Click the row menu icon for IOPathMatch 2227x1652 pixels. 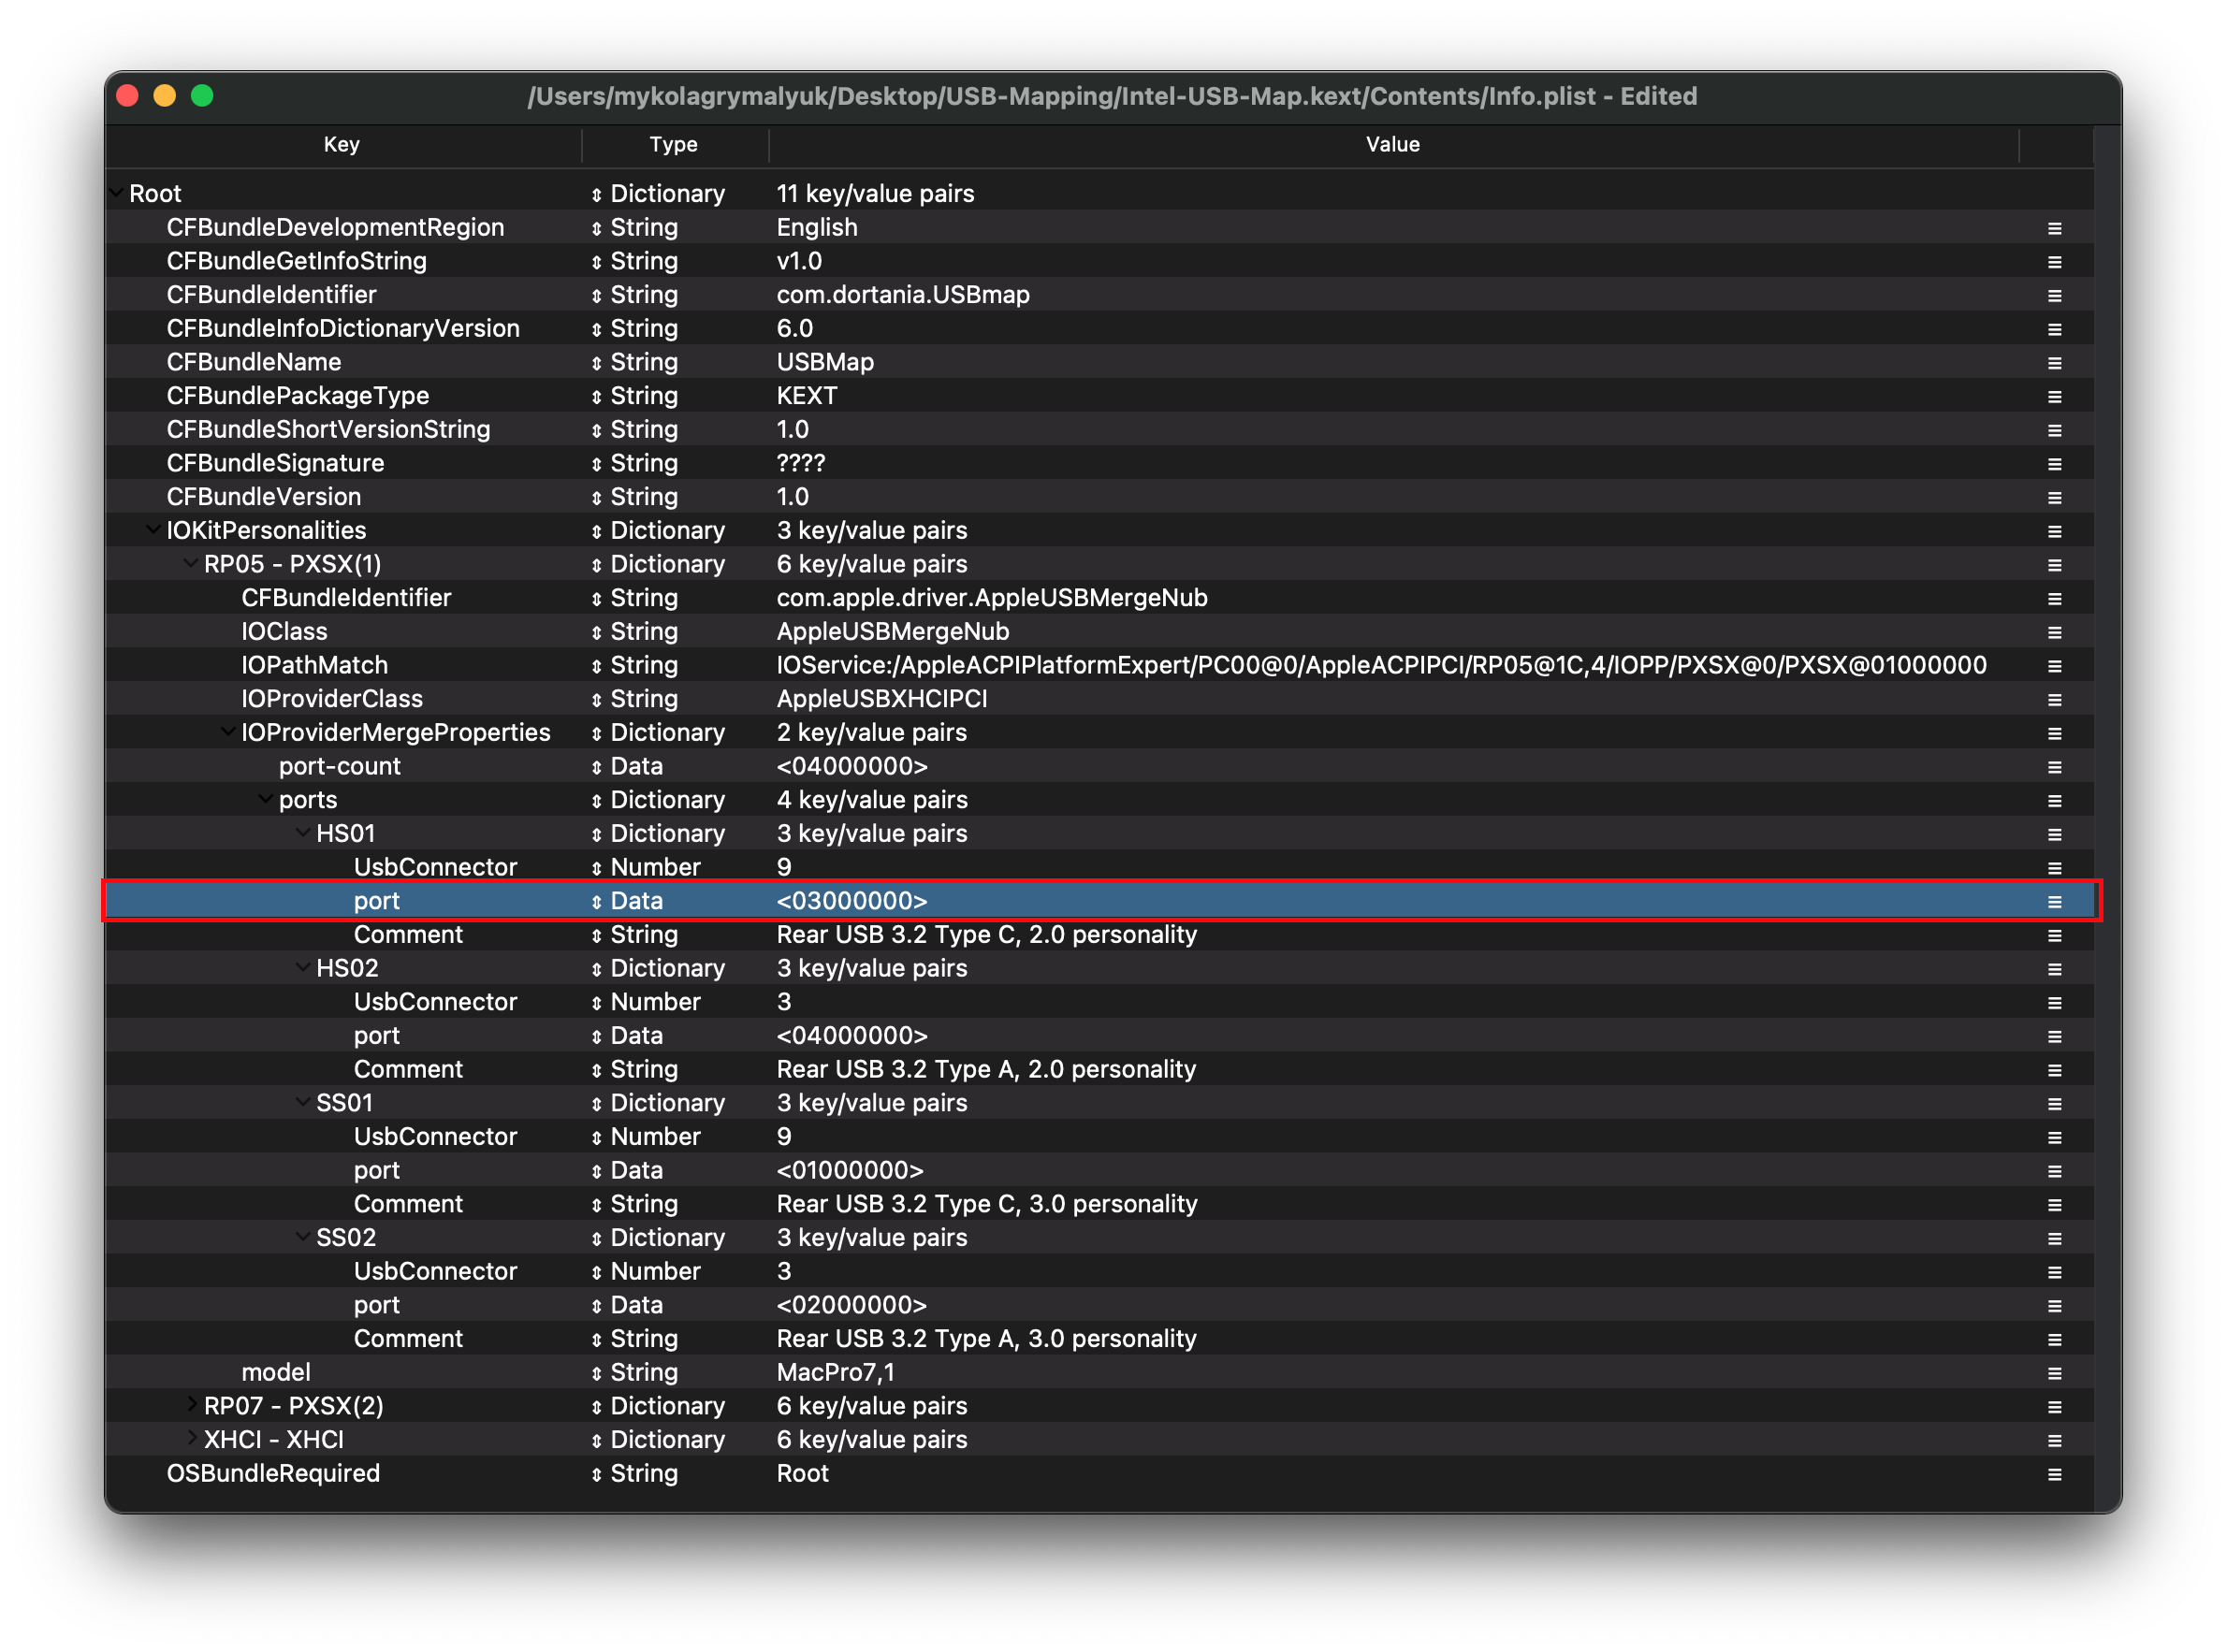coord(2054,666)
